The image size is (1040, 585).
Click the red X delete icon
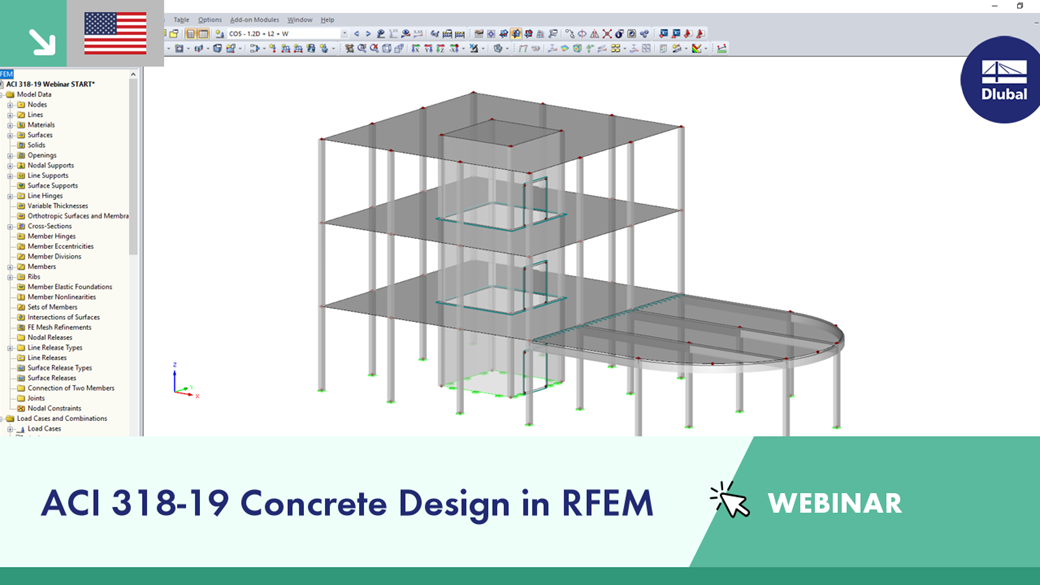[607, 34]
